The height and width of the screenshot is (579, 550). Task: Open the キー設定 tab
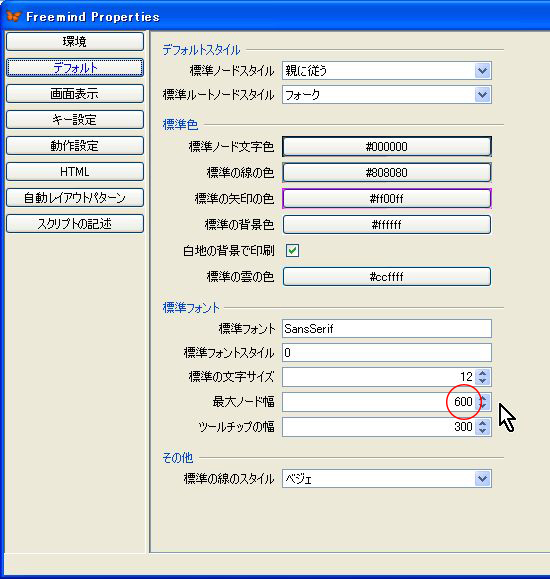(x=75, y=120)
